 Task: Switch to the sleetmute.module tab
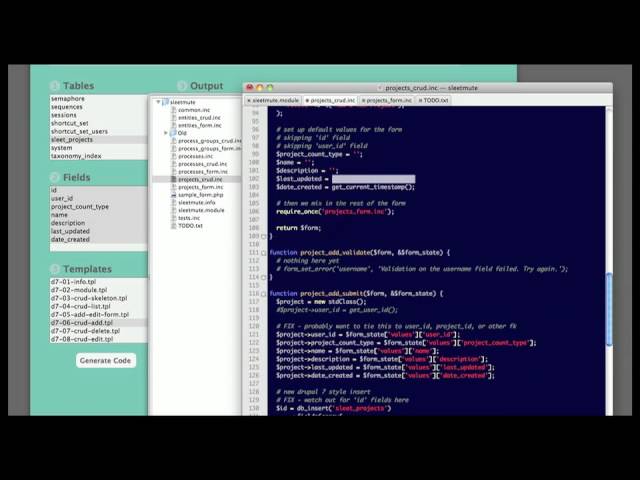point(275,100)
